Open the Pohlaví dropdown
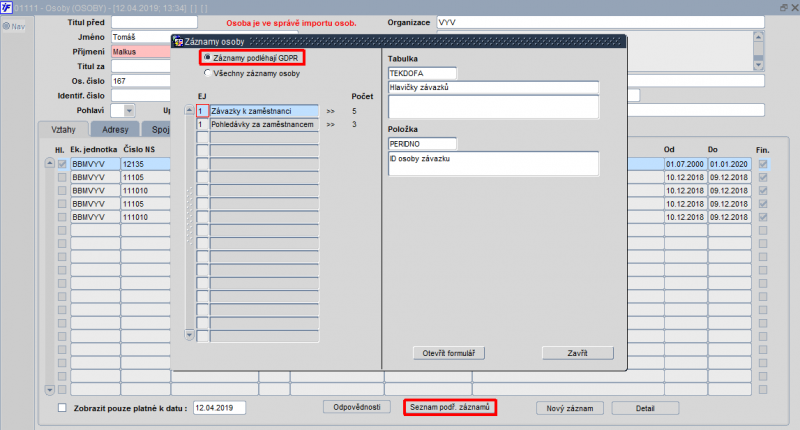 (x=129, y=110)
